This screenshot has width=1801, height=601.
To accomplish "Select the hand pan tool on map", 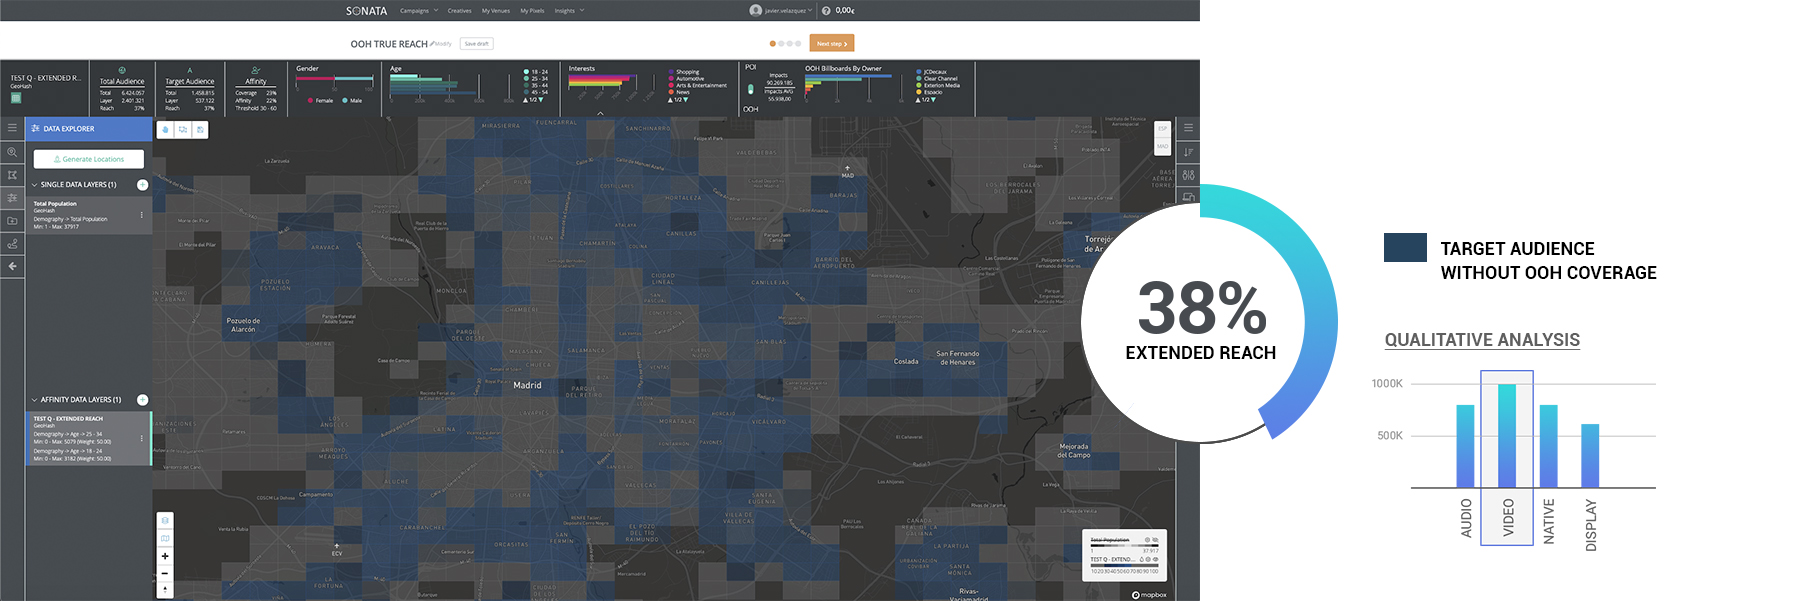I will (165, 130).
